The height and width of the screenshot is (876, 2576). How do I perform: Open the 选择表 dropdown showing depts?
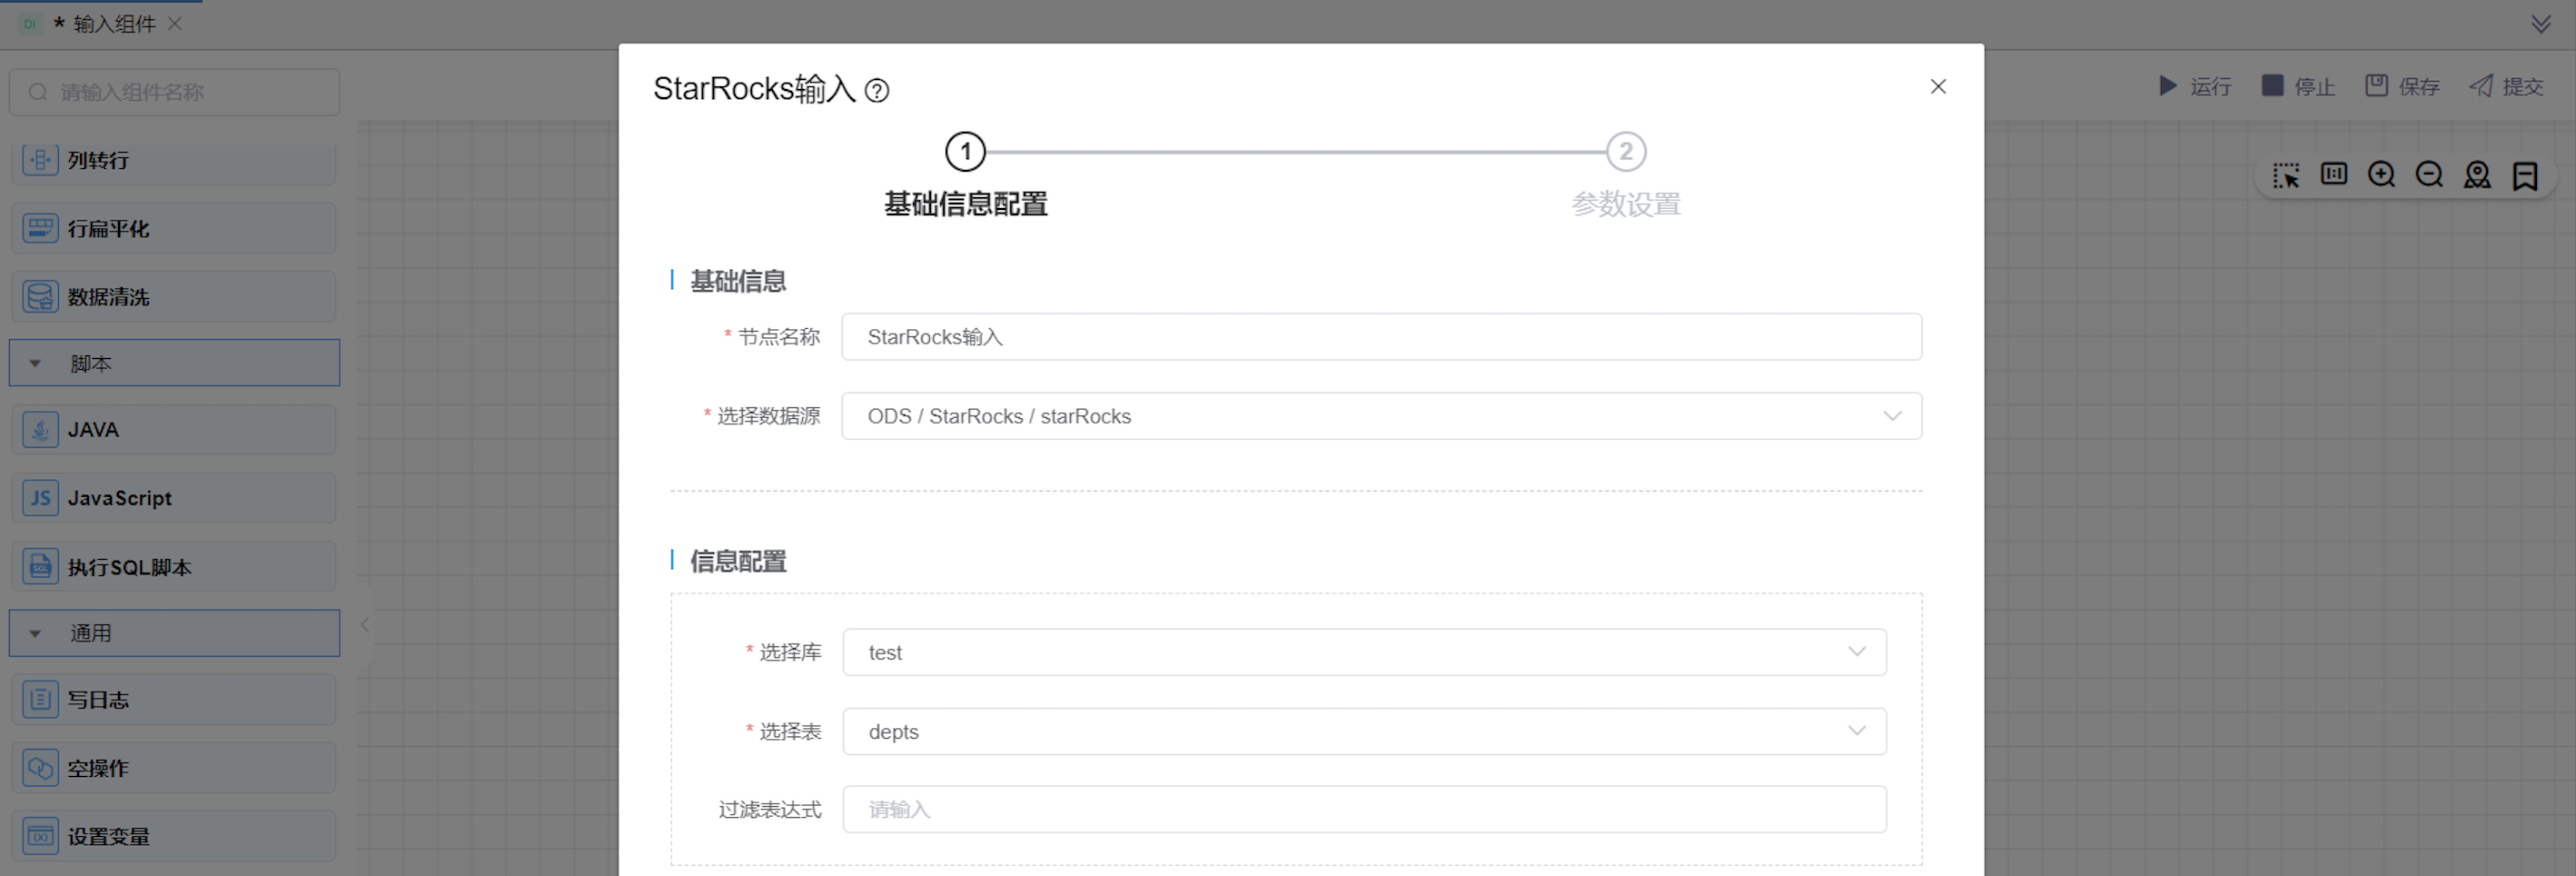pos(1364,731)
